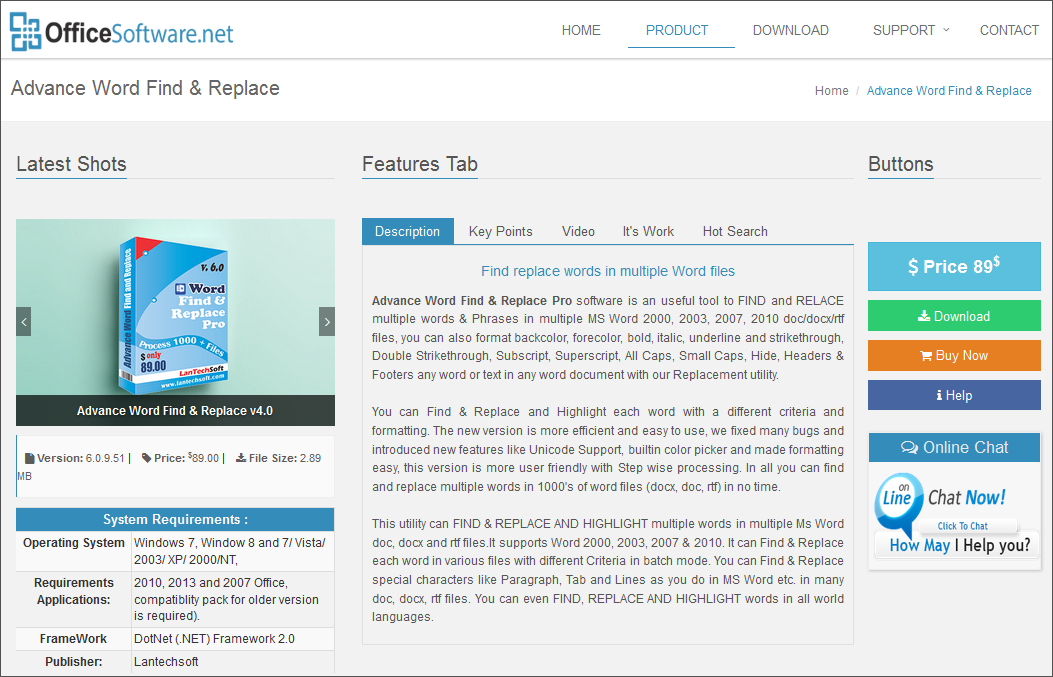The height and width of the screenshot is (677, 1053).
Task: Select the PRODUCT menu item
Action: 677,30
